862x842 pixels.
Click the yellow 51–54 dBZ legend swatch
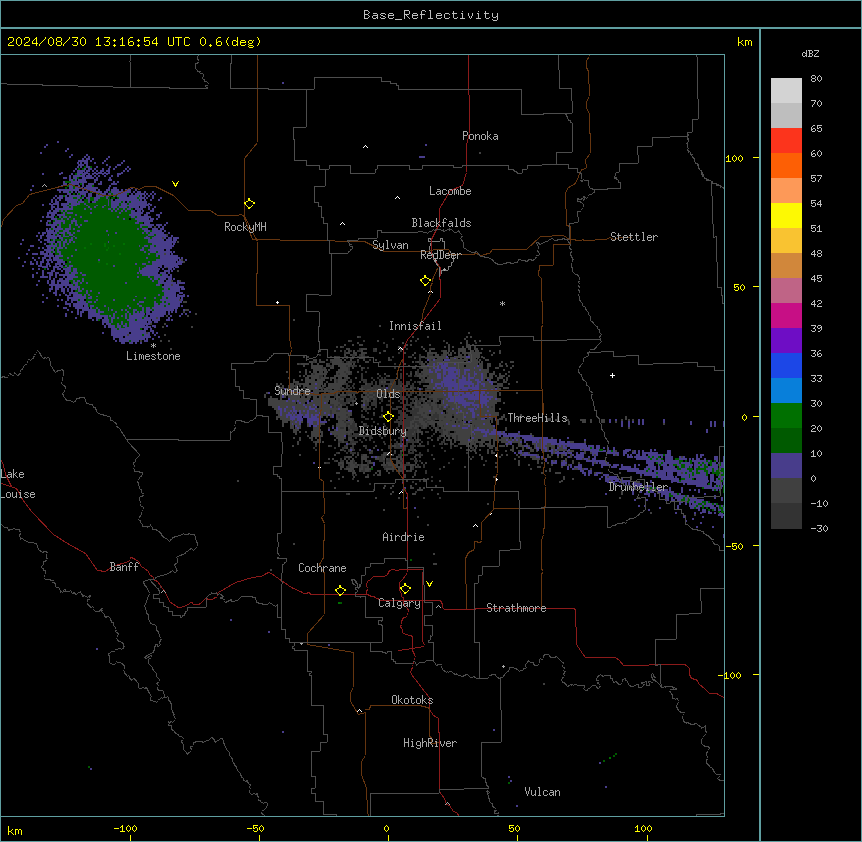(x=786, y=216)
